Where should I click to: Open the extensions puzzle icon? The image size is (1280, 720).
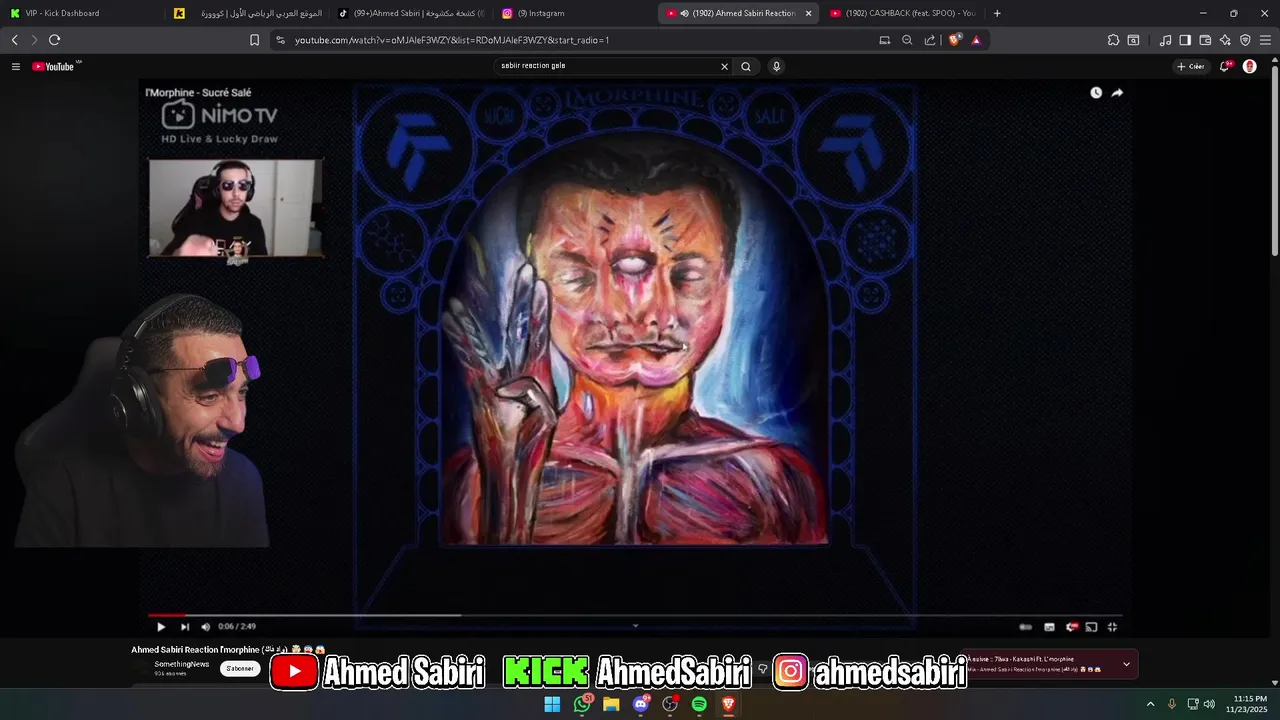point(1113,40)
